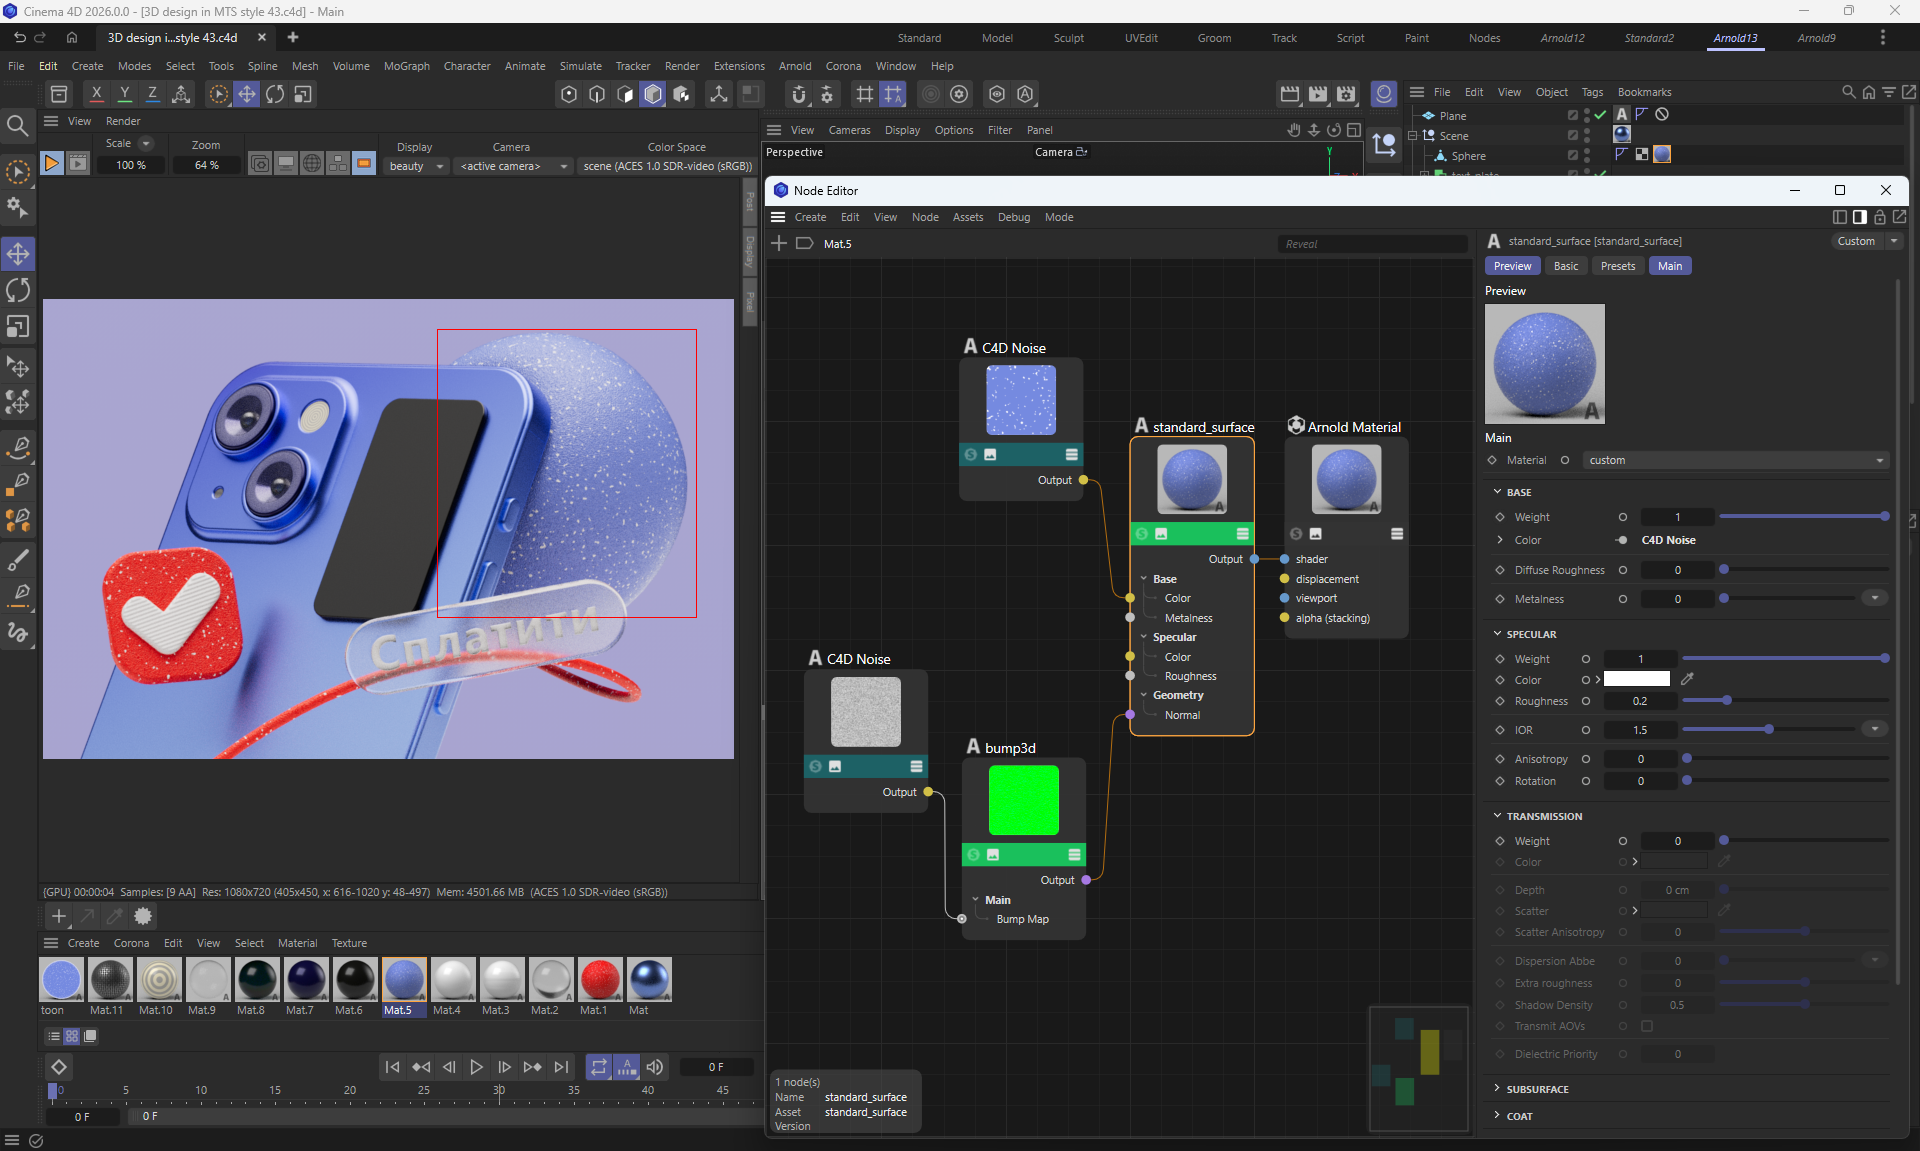
Task: Expand the SUBSURFACE section
Action: coord(1536,1089)
